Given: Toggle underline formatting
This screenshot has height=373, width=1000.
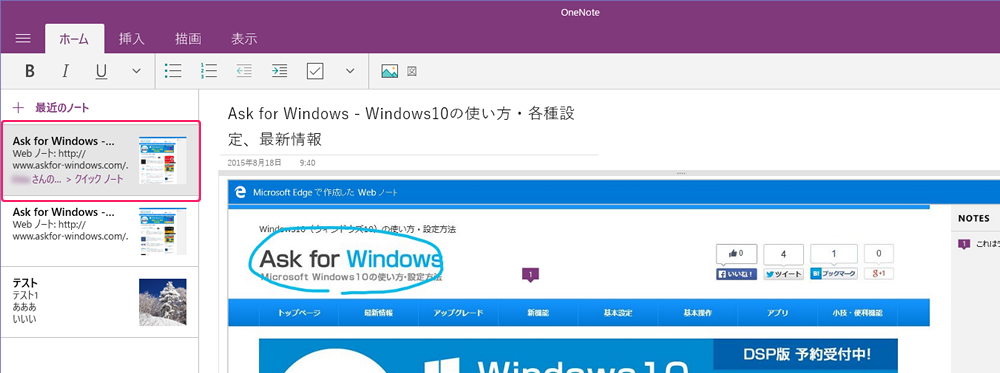Looking at the screenshot, I should tap(101, 71).
